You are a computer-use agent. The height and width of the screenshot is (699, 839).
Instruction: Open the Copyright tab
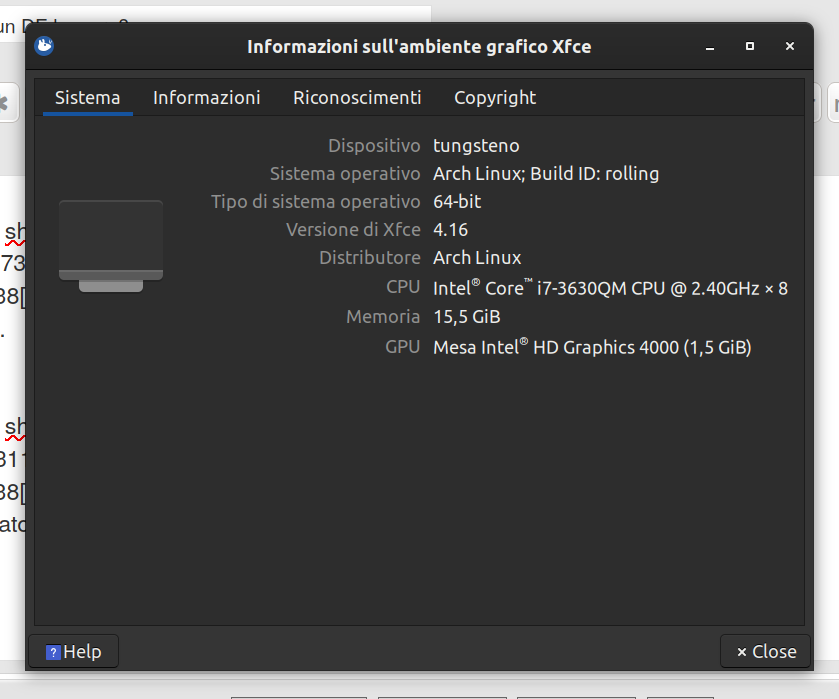tap(495, 98)
